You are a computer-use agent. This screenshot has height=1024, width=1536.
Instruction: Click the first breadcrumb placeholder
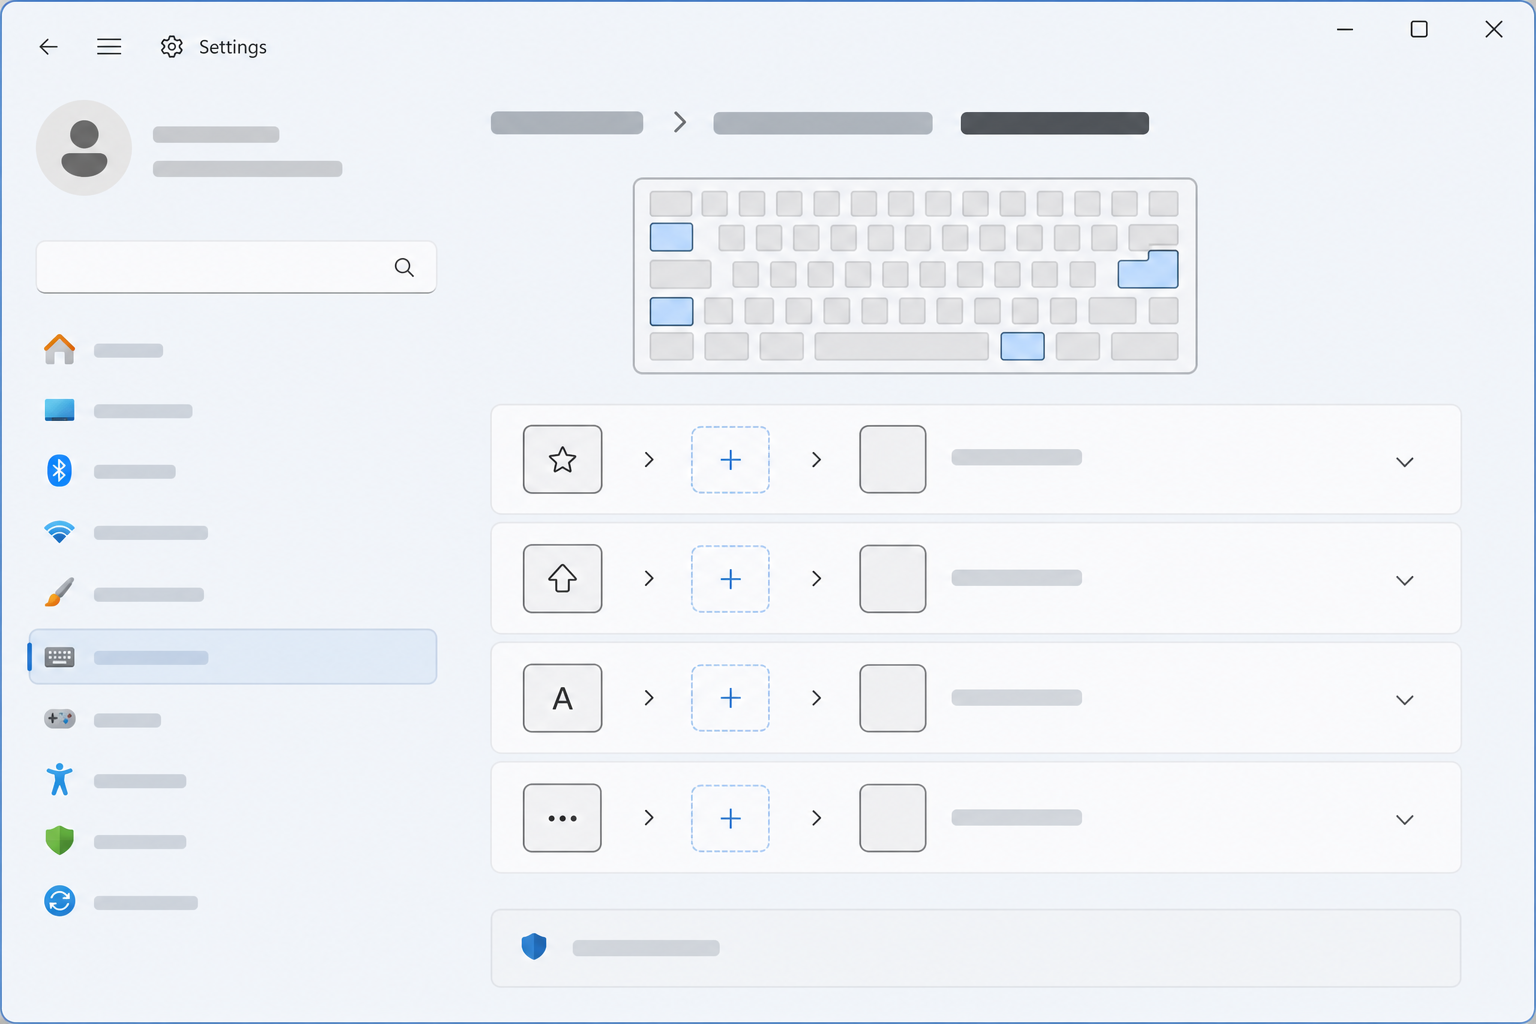click(567, 123)
